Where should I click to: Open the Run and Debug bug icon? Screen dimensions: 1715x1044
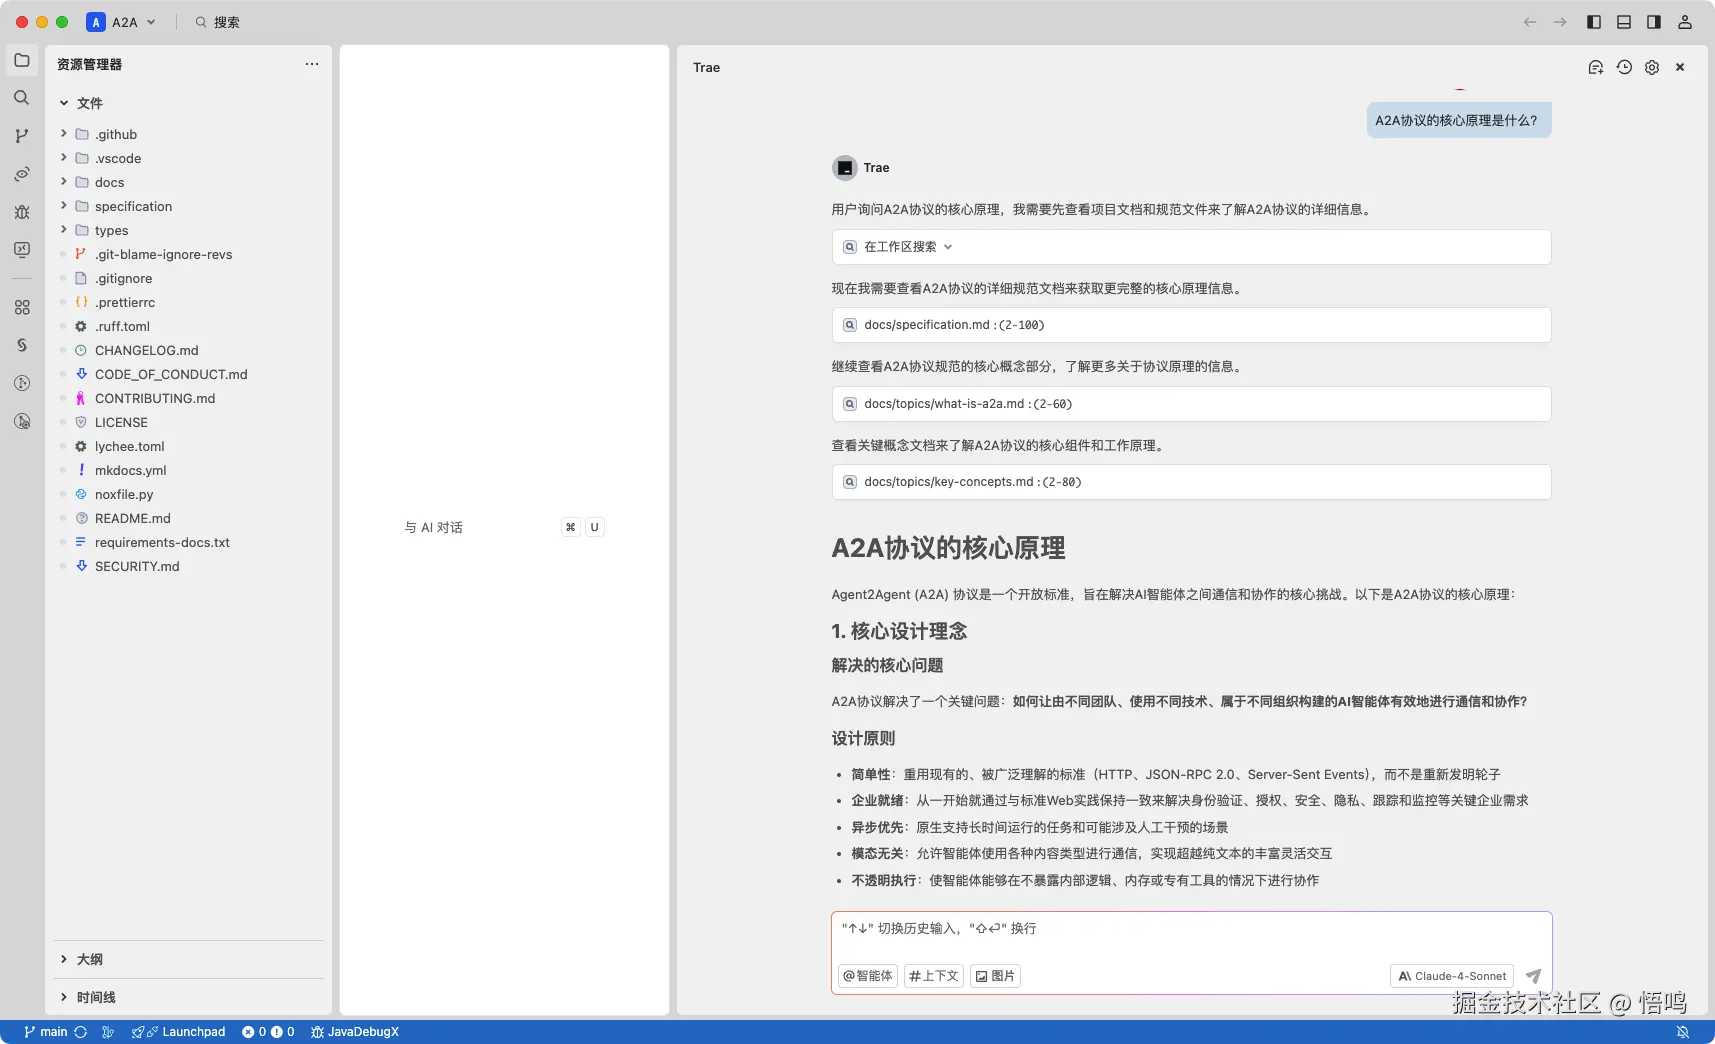22,212
